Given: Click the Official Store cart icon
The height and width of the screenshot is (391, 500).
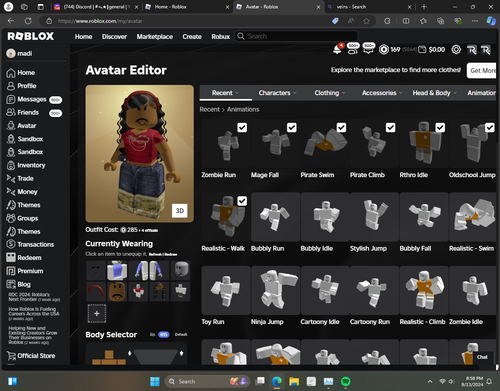Looking at the screenshot, I should (11, 356).
